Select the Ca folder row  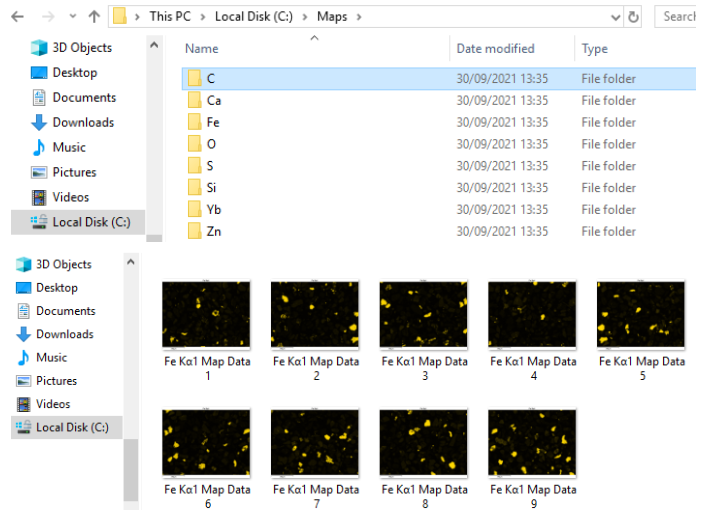(x=214, y=100)
